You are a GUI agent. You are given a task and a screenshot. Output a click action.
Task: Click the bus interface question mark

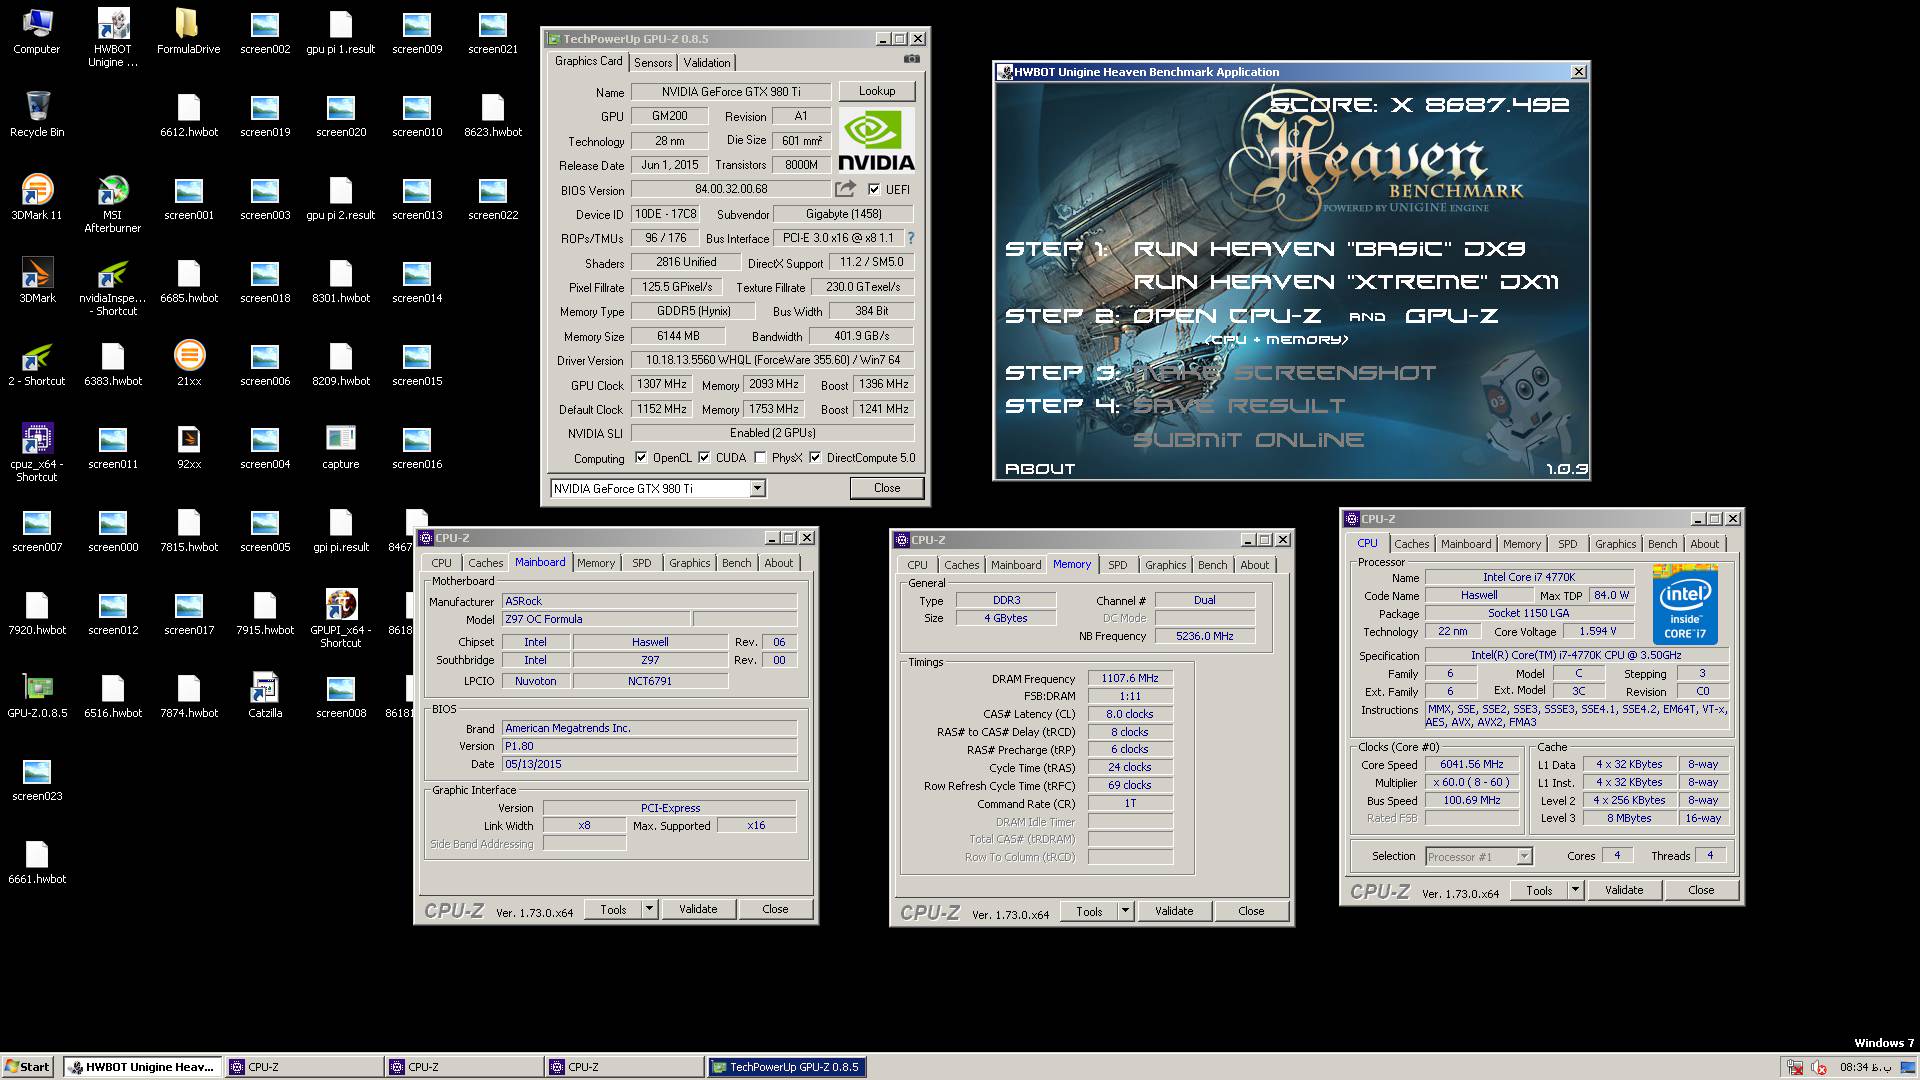[x=910, y=238]
